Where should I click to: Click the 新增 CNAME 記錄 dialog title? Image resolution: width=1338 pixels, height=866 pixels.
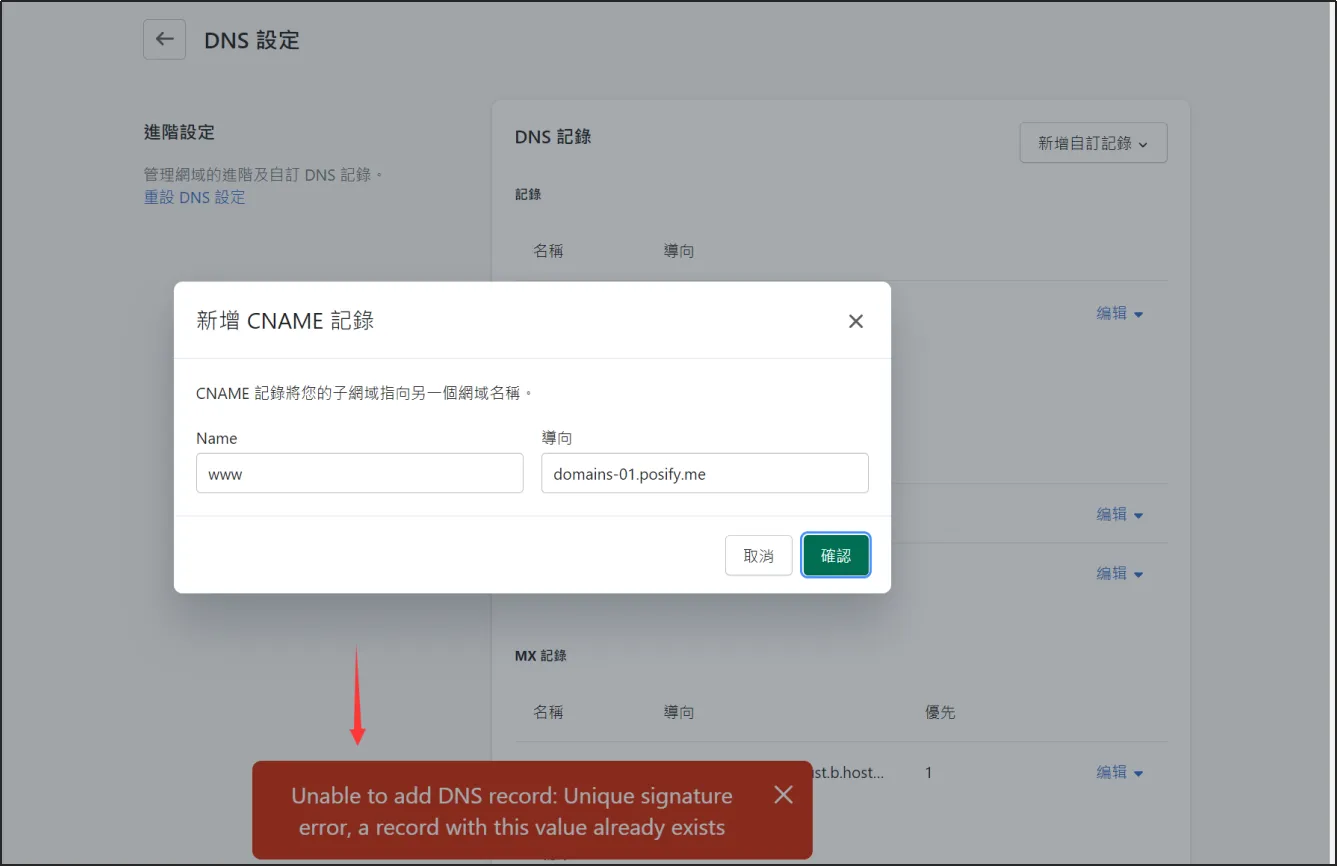(285, 320)
